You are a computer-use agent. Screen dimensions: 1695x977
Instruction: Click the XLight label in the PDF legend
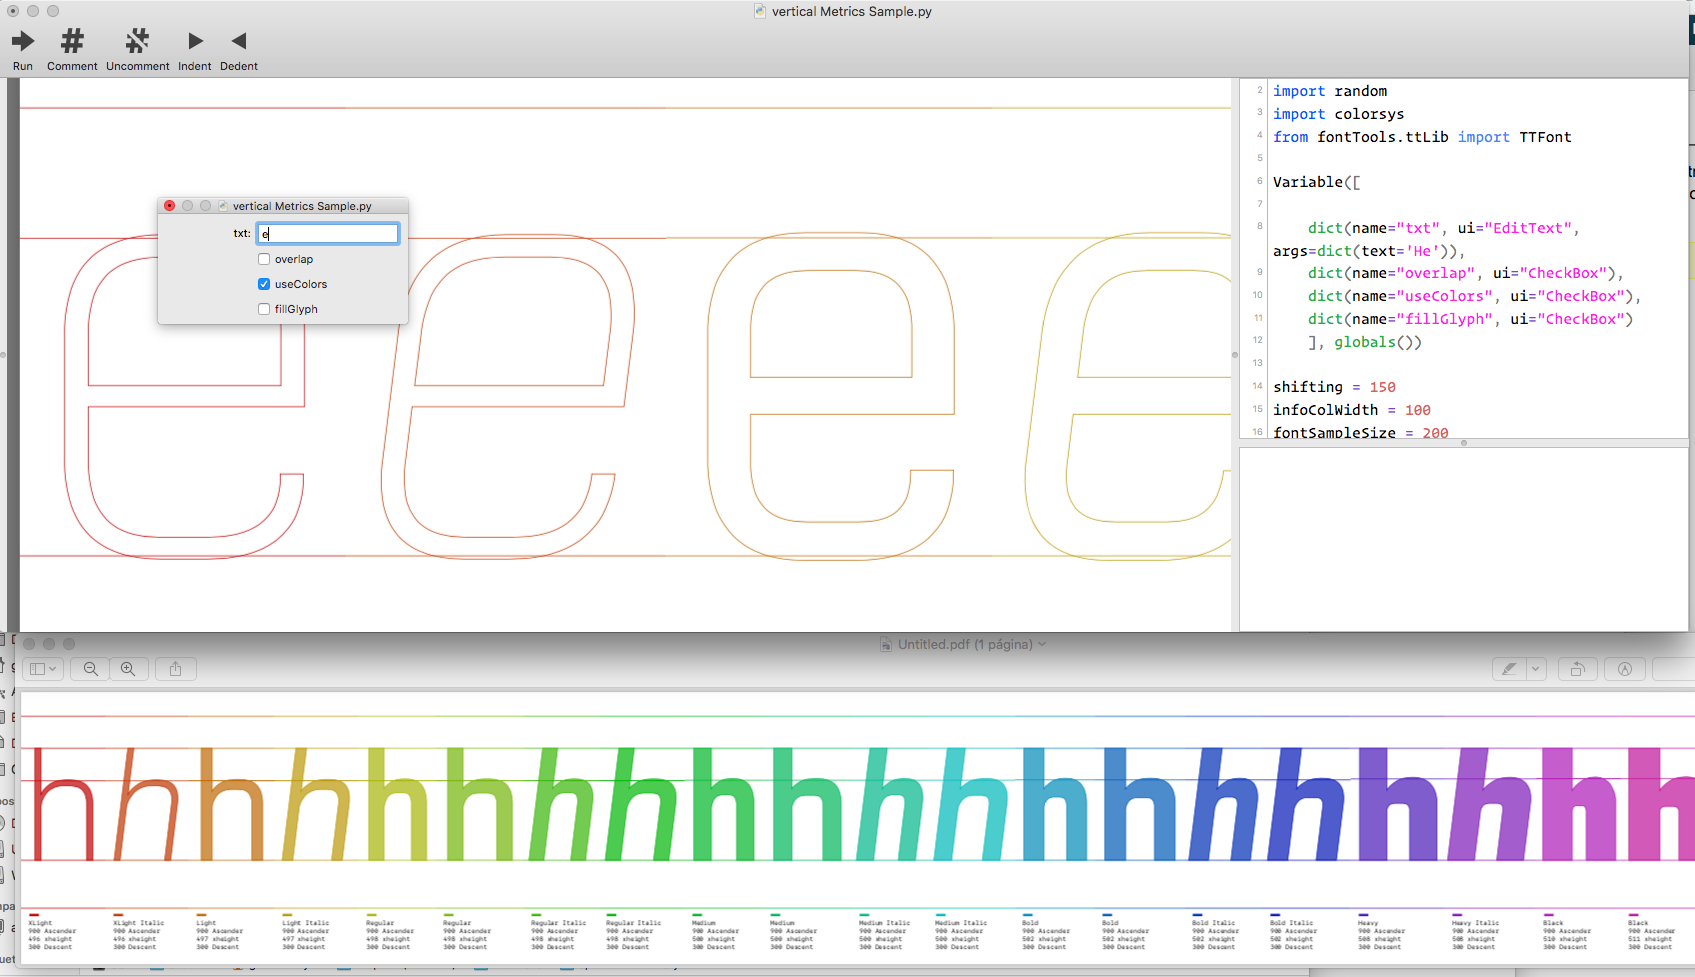(x=41, y=923)
